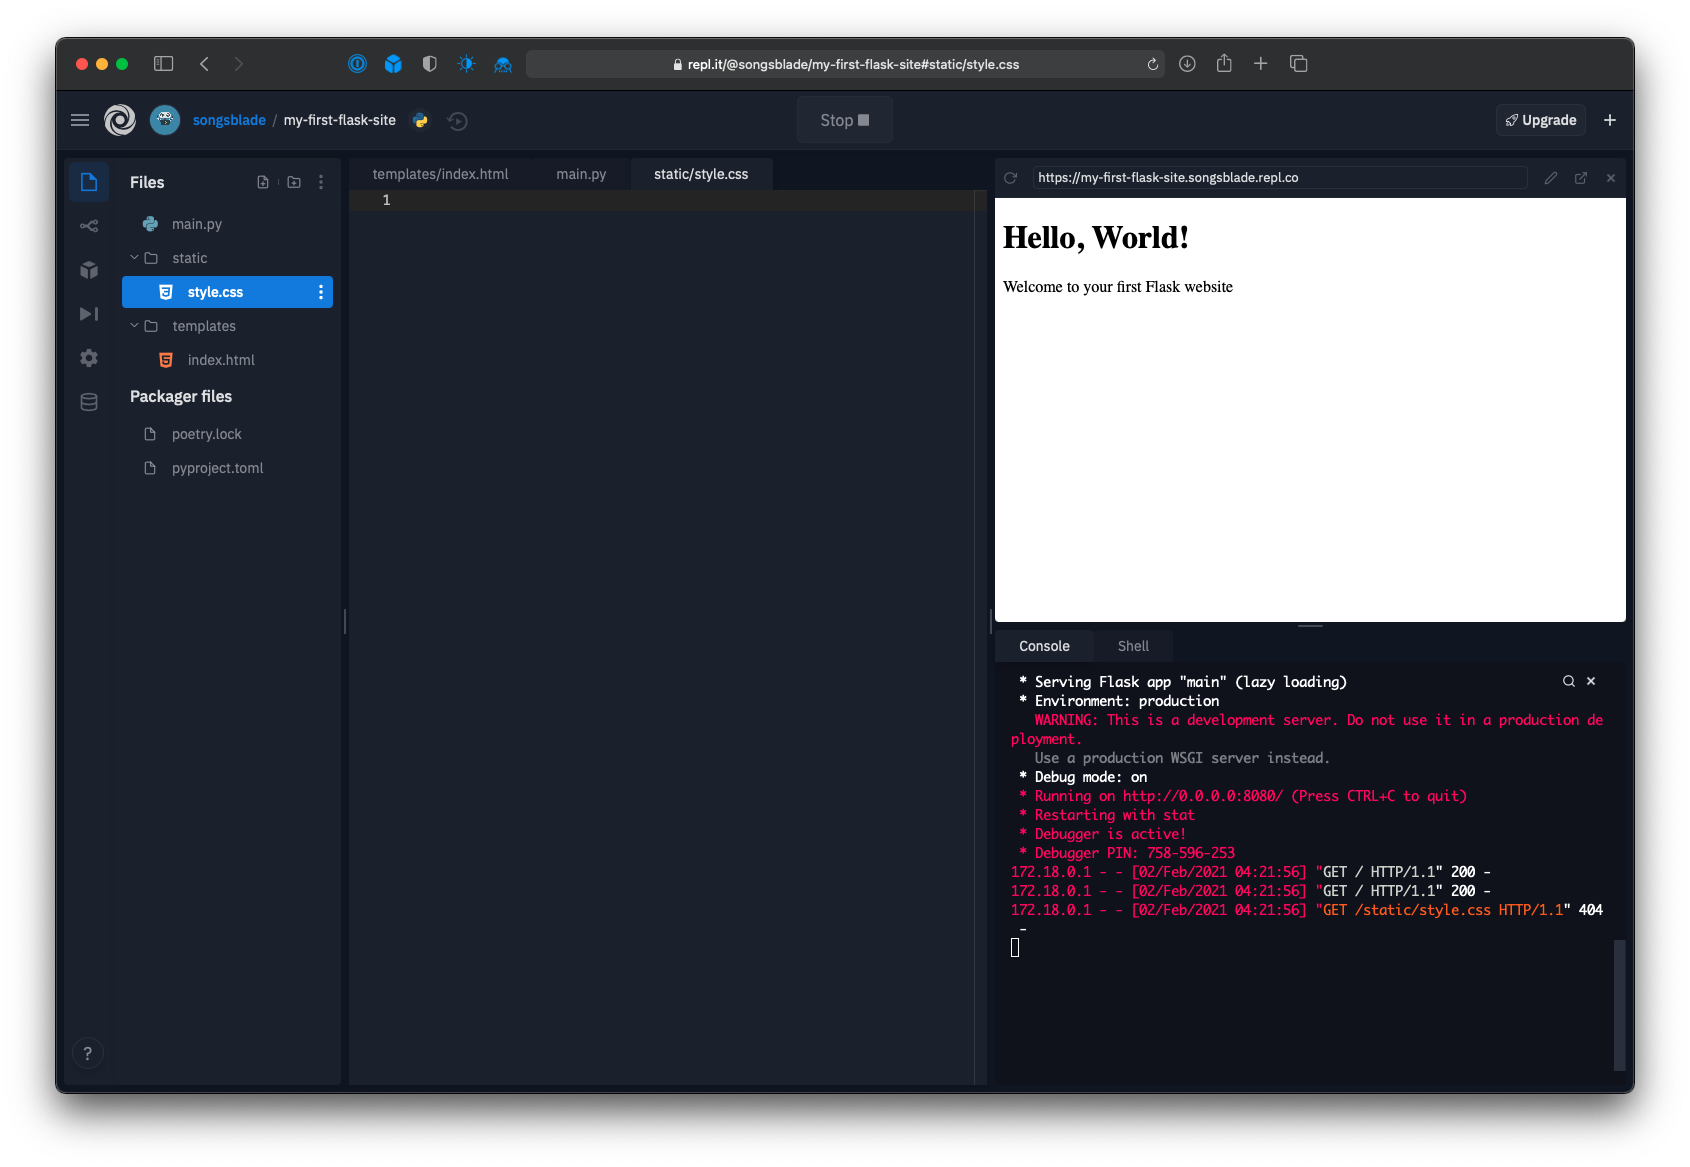Search the console output with the magnifier
Screen dimensions: 1690x1167
1568,681
